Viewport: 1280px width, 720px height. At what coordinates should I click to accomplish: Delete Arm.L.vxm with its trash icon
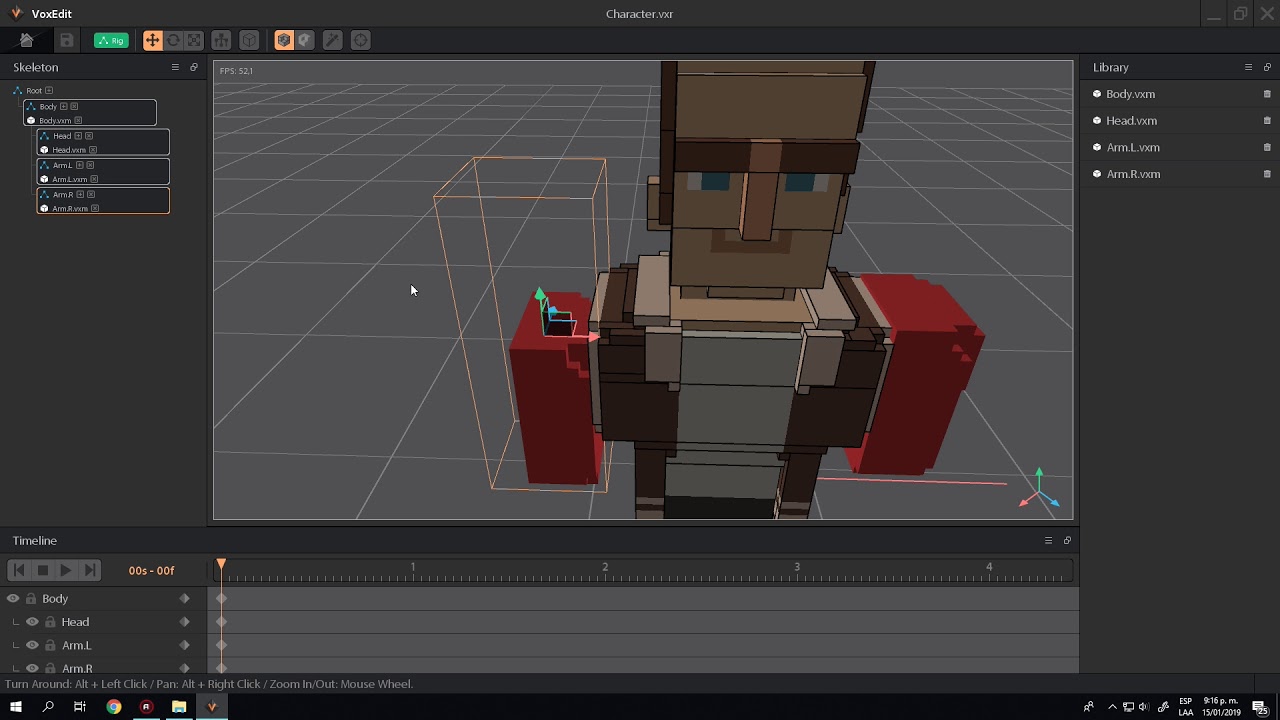click(x=1267, y=147)
